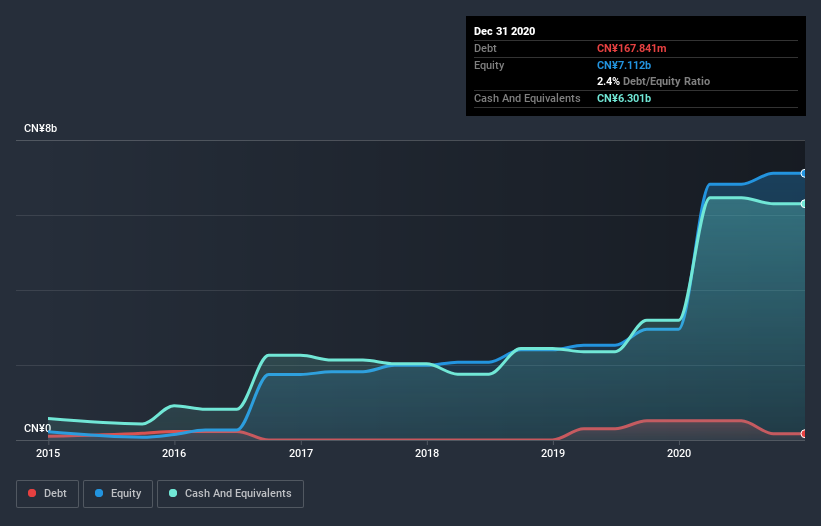
Task: Click the CN¥8b axis label
Action: [x=40, y=128]
